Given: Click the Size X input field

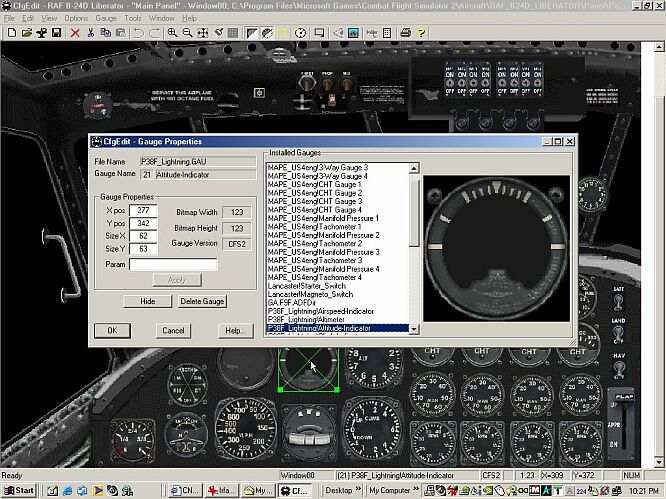Looking at the screenshot, I should point(143,236).
